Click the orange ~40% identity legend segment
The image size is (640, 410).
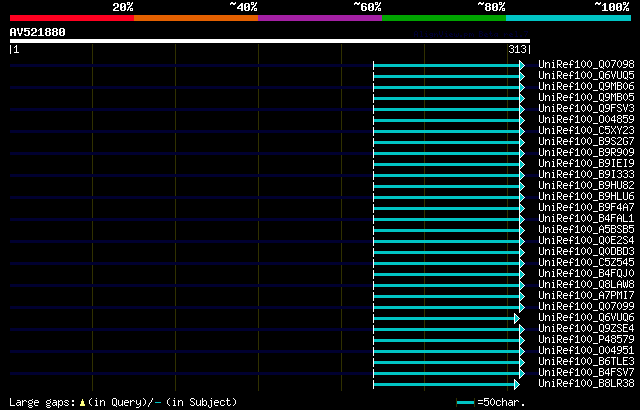coord(196,18)
